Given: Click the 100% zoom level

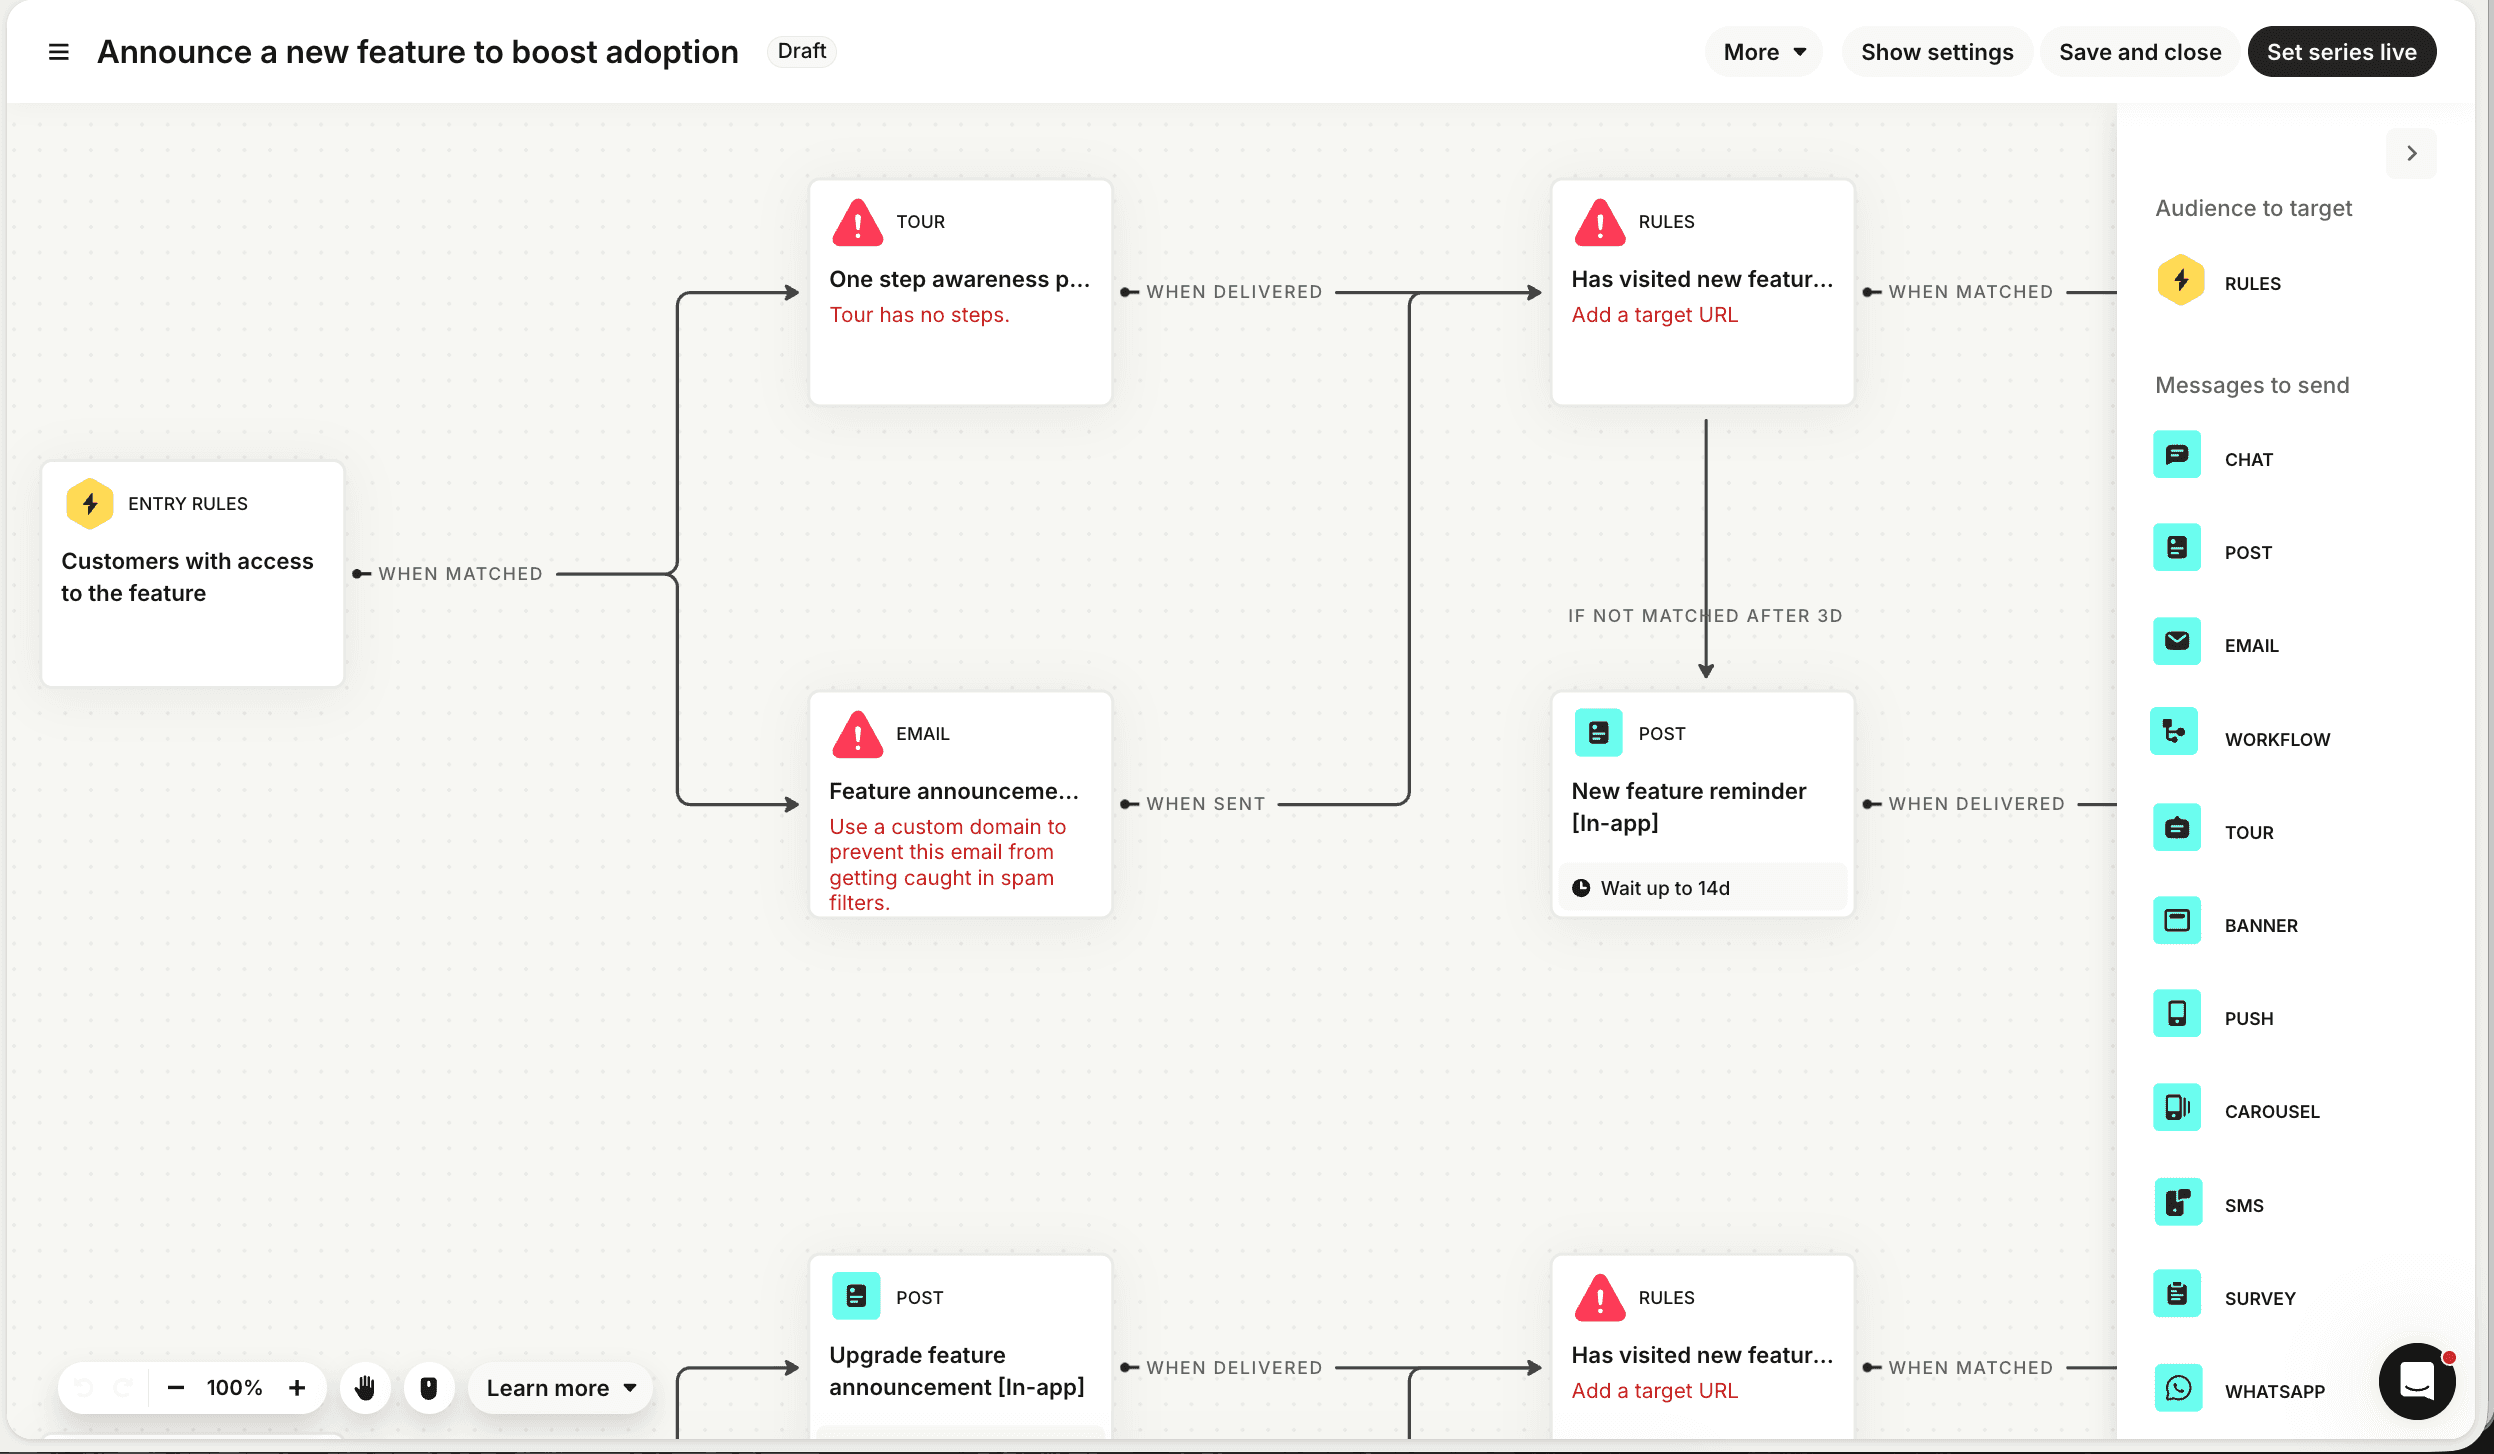Looking at the screenshot, I should 235,1388.
